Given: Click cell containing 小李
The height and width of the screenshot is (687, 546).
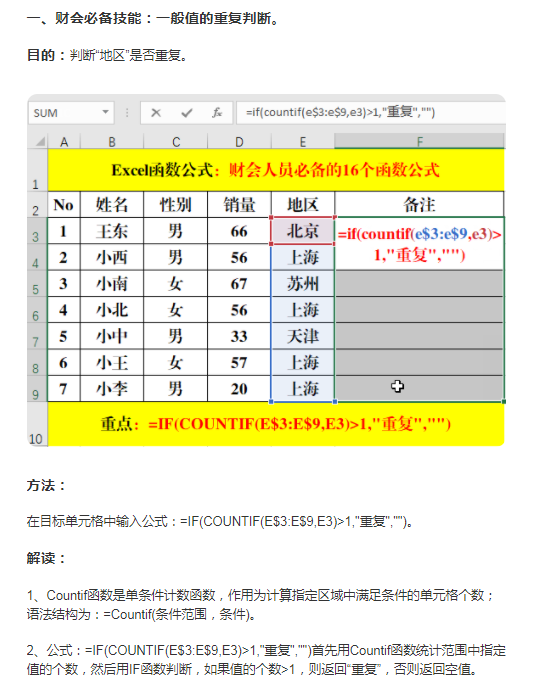Looking at the screenshot, I should coord(112,389).
